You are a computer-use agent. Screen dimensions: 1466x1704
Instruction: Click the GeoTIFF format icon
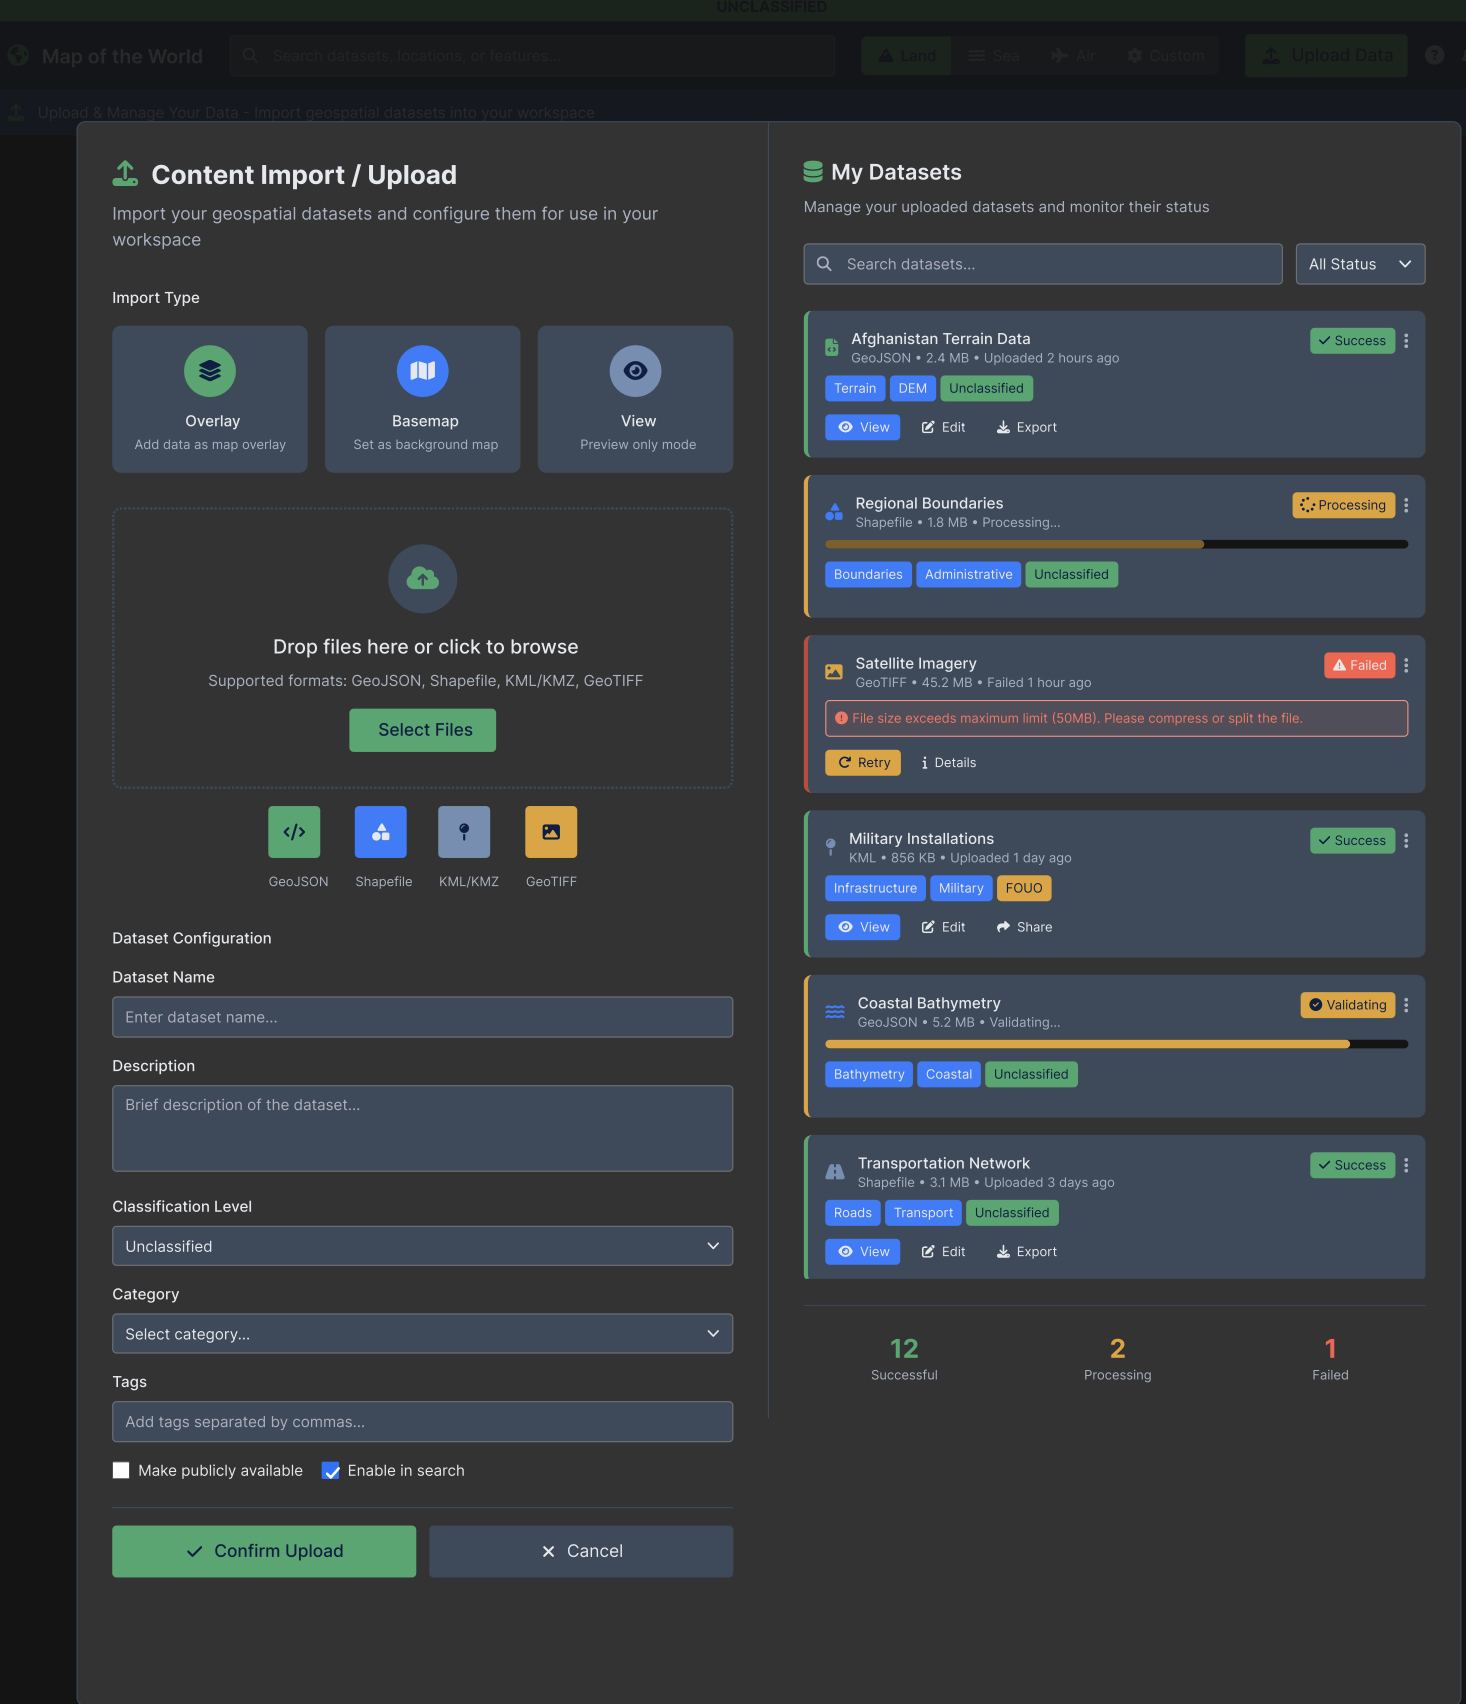[551, 832]
